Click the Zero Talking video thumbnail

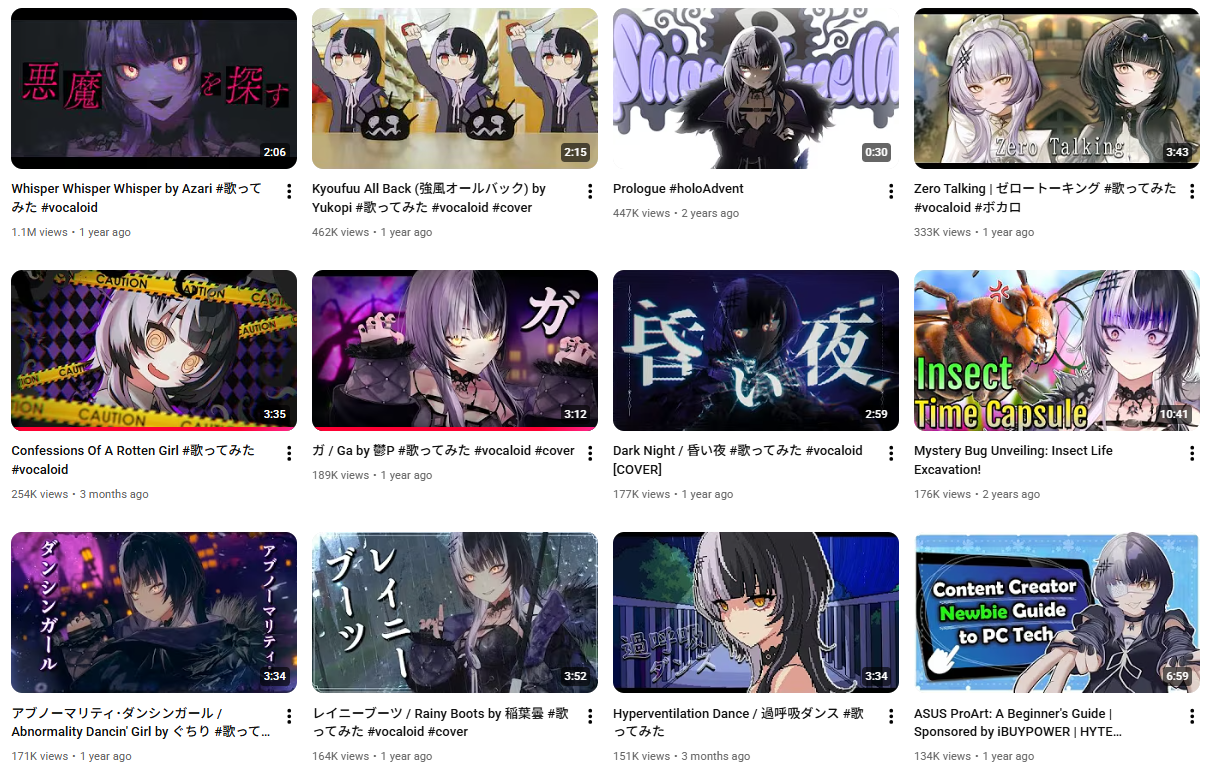click(1057, 88)
